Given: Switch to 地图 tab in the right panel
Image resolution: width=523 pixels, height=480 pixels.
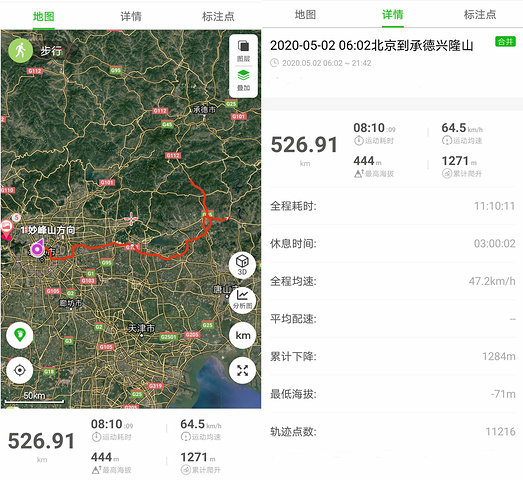Looking at the screenshot, I should click(305, 14).
